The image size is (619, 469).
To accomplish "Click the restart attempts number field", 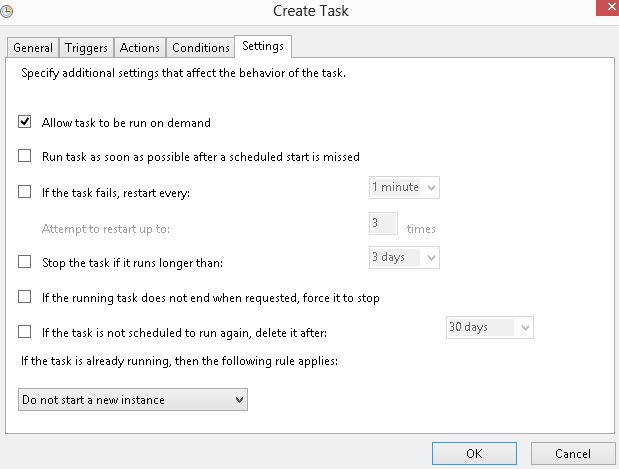I will [384, 223].
